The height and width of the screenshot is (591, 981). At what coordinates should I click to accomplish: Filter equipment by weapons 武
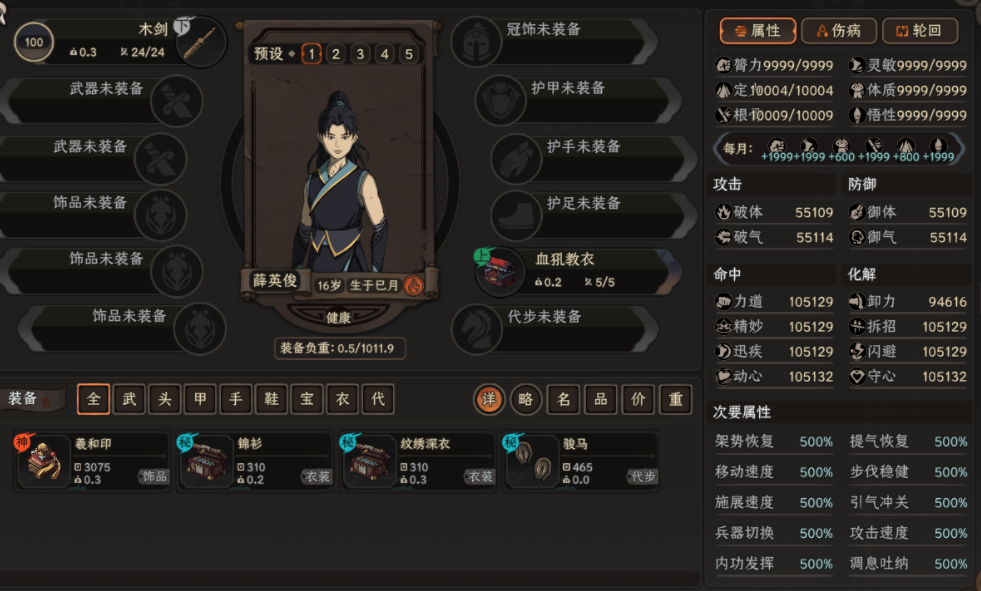pyautogui.click(x=130, y=399)
